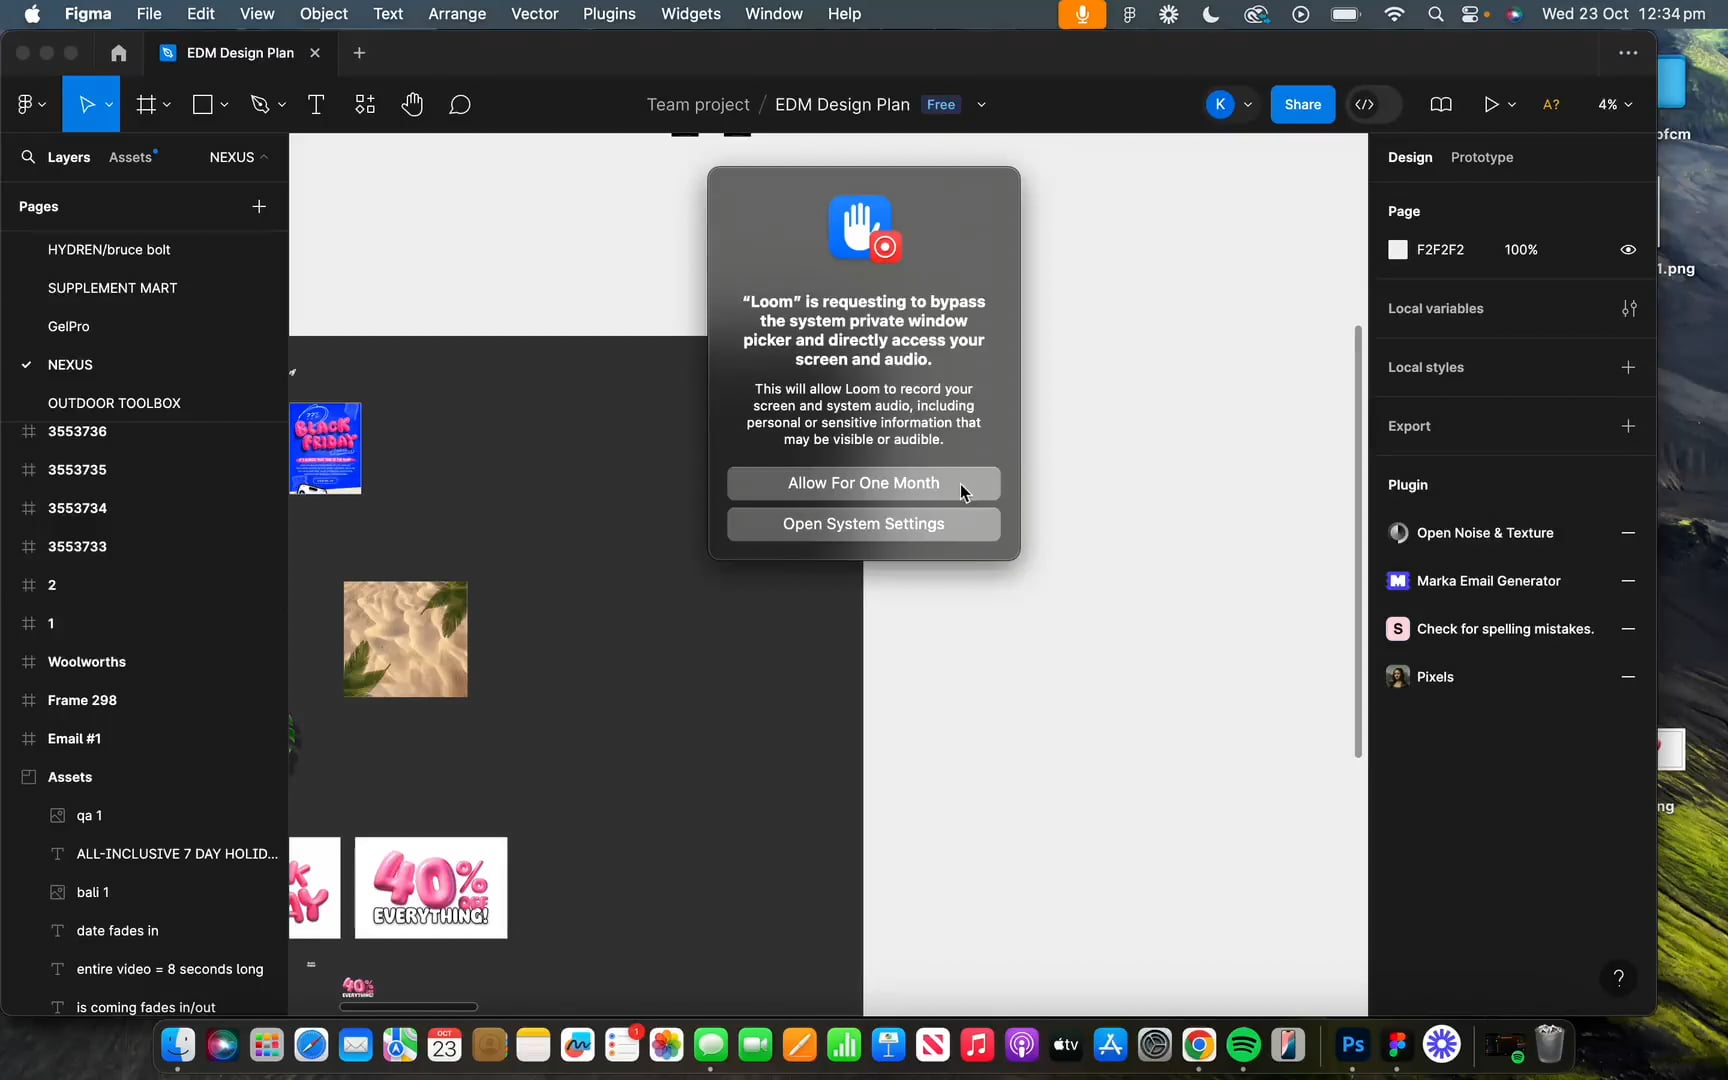
Task: Open presentation options chevron
Action: (x=1511, y=104)
